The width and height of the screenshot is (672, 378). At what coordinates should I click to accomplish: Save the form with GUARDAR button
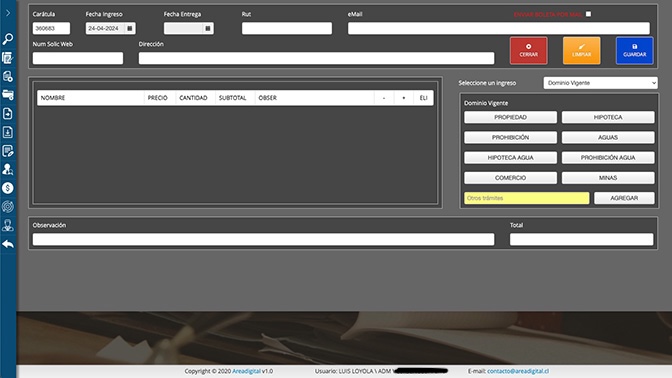tap(634, 51)
